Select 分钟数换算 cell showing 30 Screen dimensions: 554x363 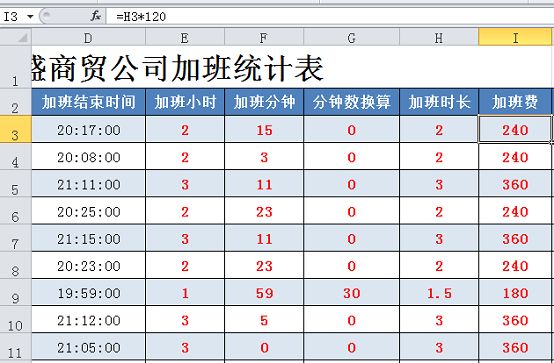click(351, 293)
